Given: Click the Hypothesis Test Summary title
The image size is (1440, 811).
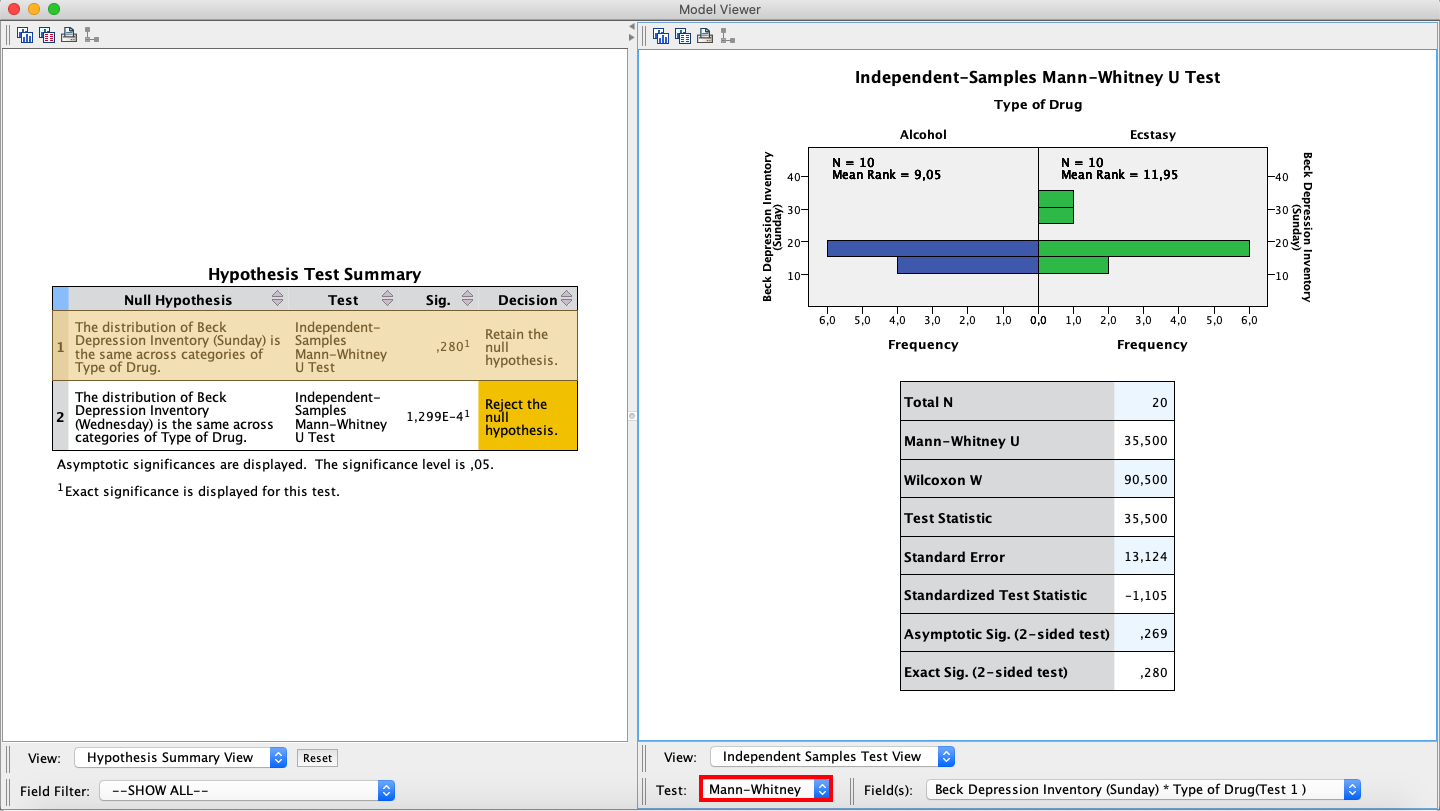Looking at the screenshot, I should point(314,274).
